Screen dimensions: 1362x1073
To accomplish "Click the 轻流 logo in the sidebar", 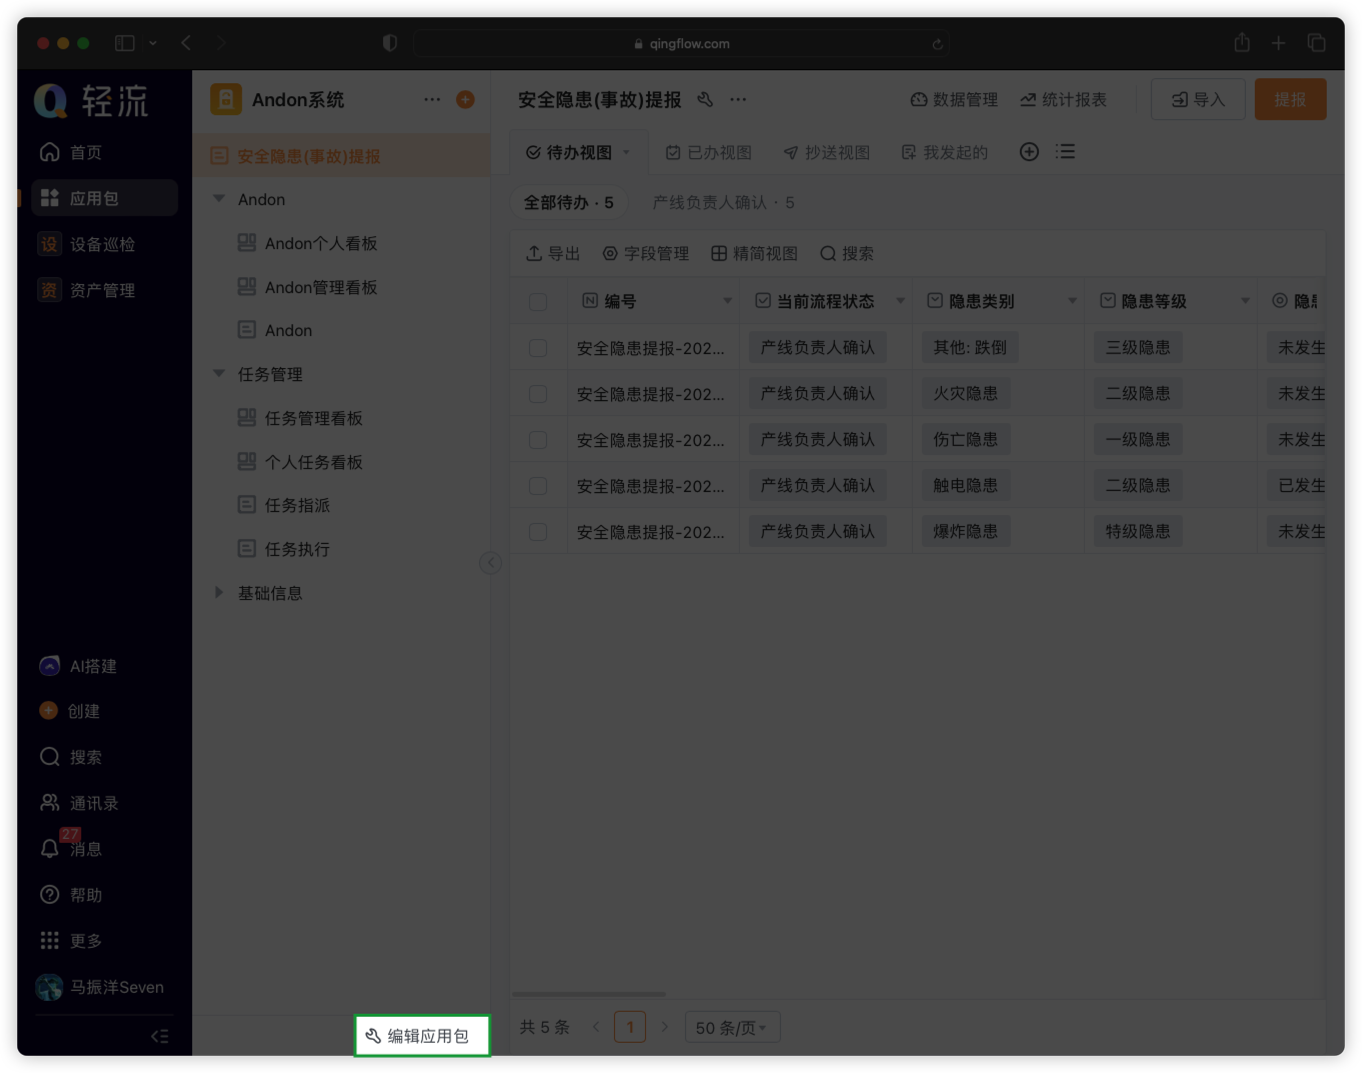I will tap(91, 101).
